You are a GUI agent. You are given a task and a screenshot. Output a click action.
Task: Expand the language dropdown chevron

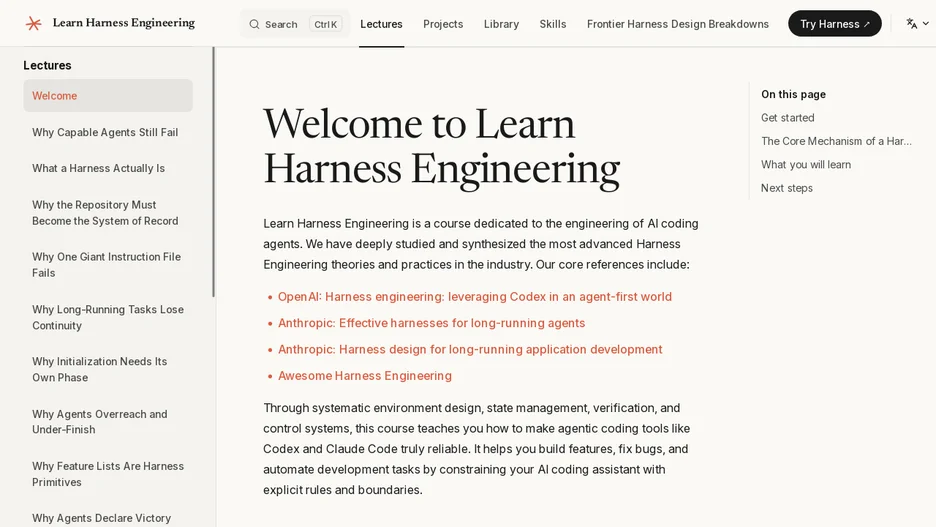(926, 23)
